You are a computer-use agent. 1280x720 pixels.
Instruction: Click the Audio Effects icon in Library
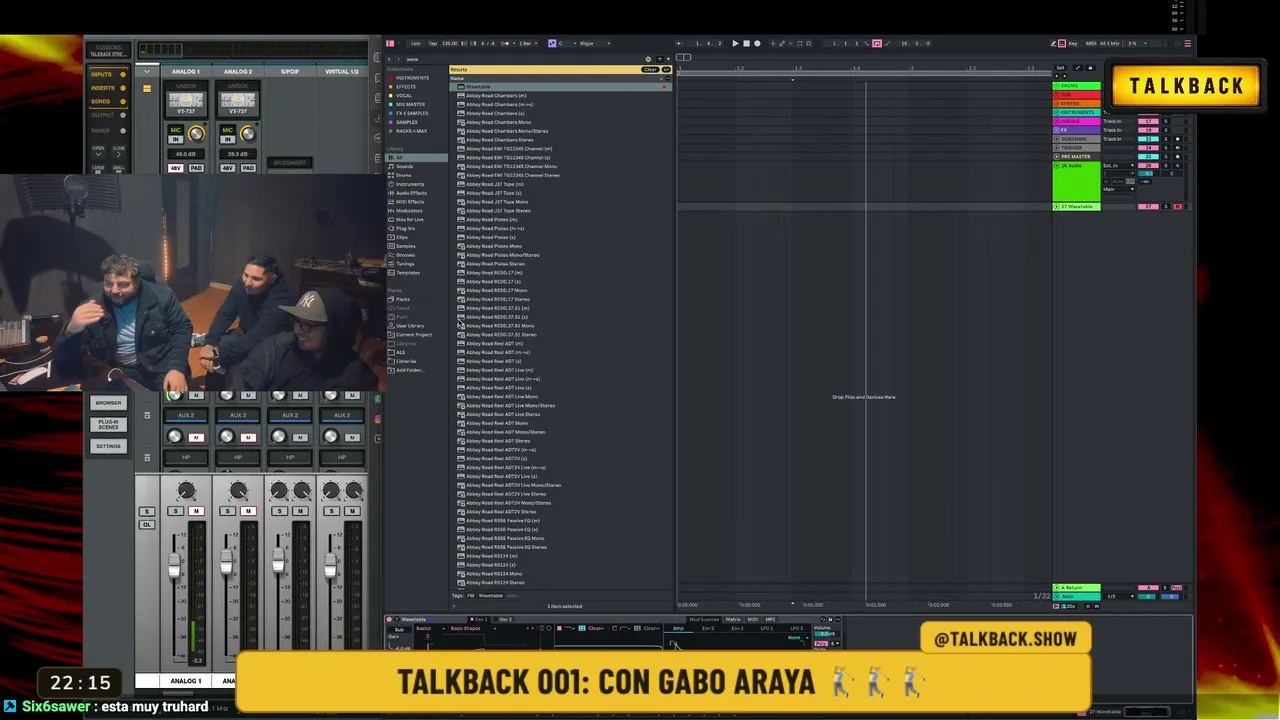coord(392,193)
